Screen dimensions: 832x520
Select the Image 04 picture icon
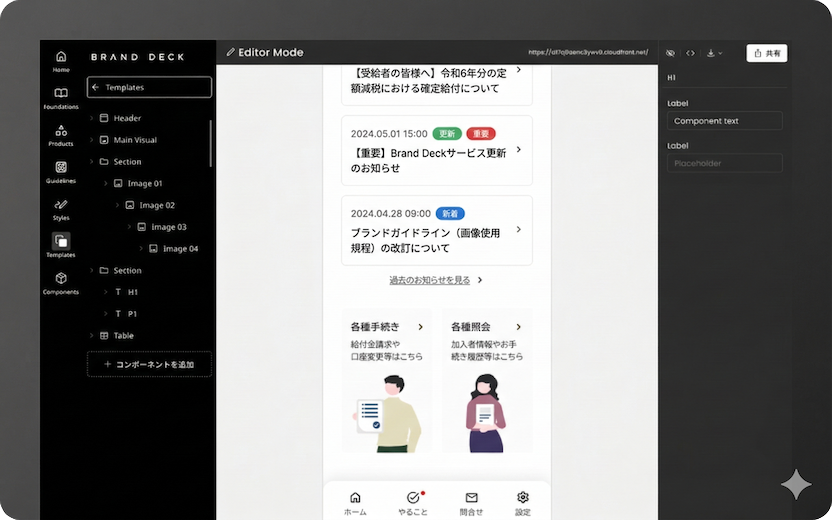pyautogui.click(x=153, y=248)
